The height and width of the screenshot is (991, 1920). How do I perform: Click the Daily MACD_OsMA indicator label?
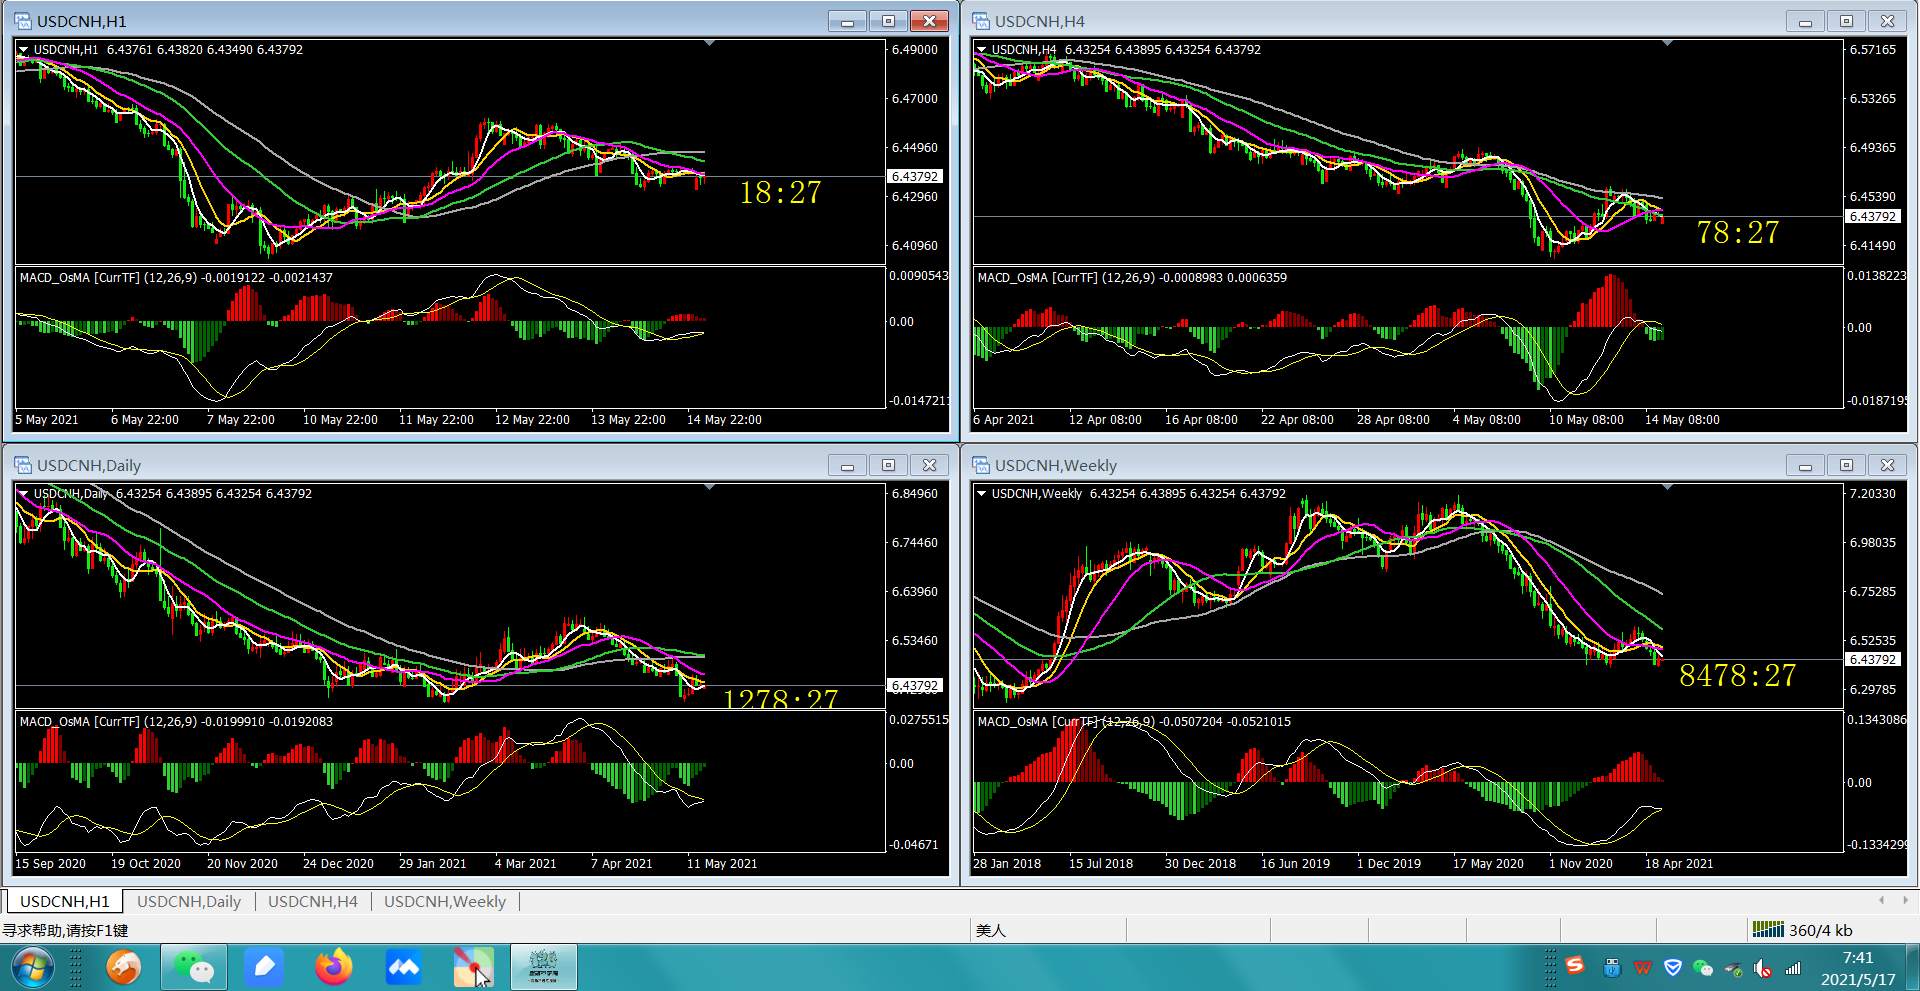pyautogui.click(x=176, y=721)
